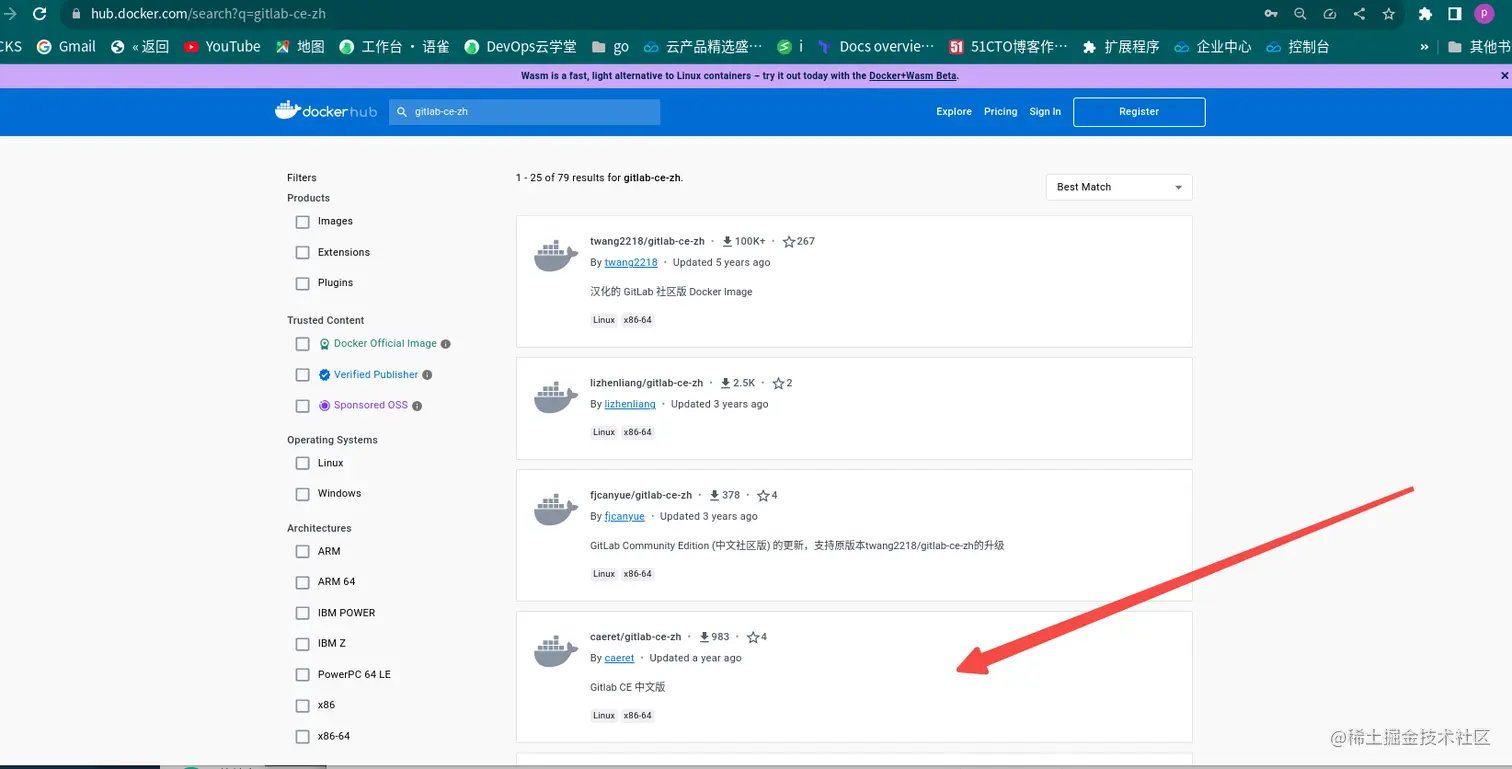Check the Plugins filter
Image resolution: width=1512 pixels, height=769 pixels.
tap(302, 283)
